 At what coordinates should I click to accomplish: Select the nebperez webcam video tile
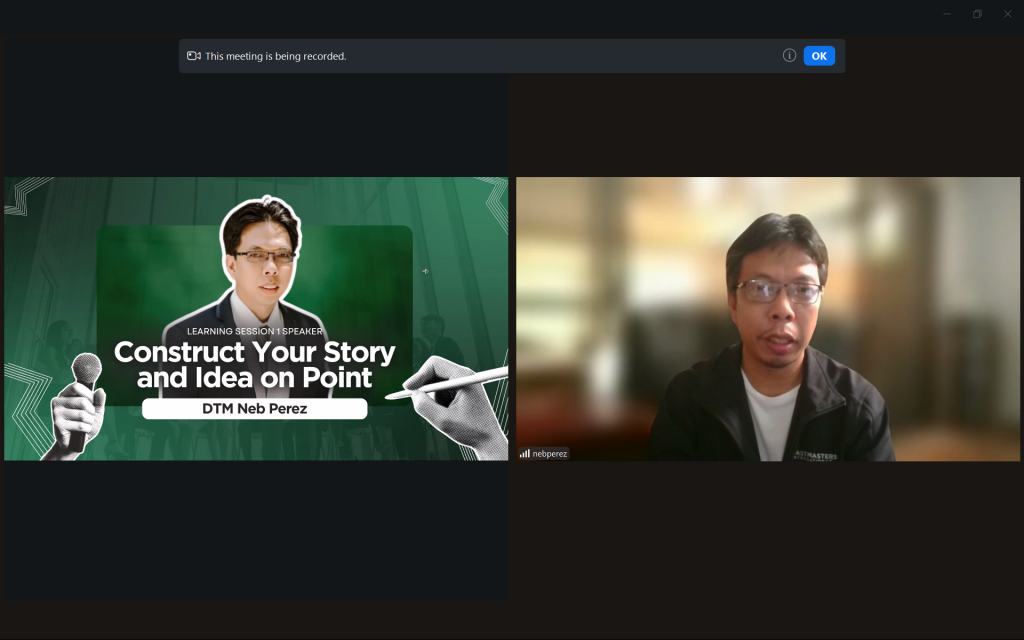(x=767, y=318)
